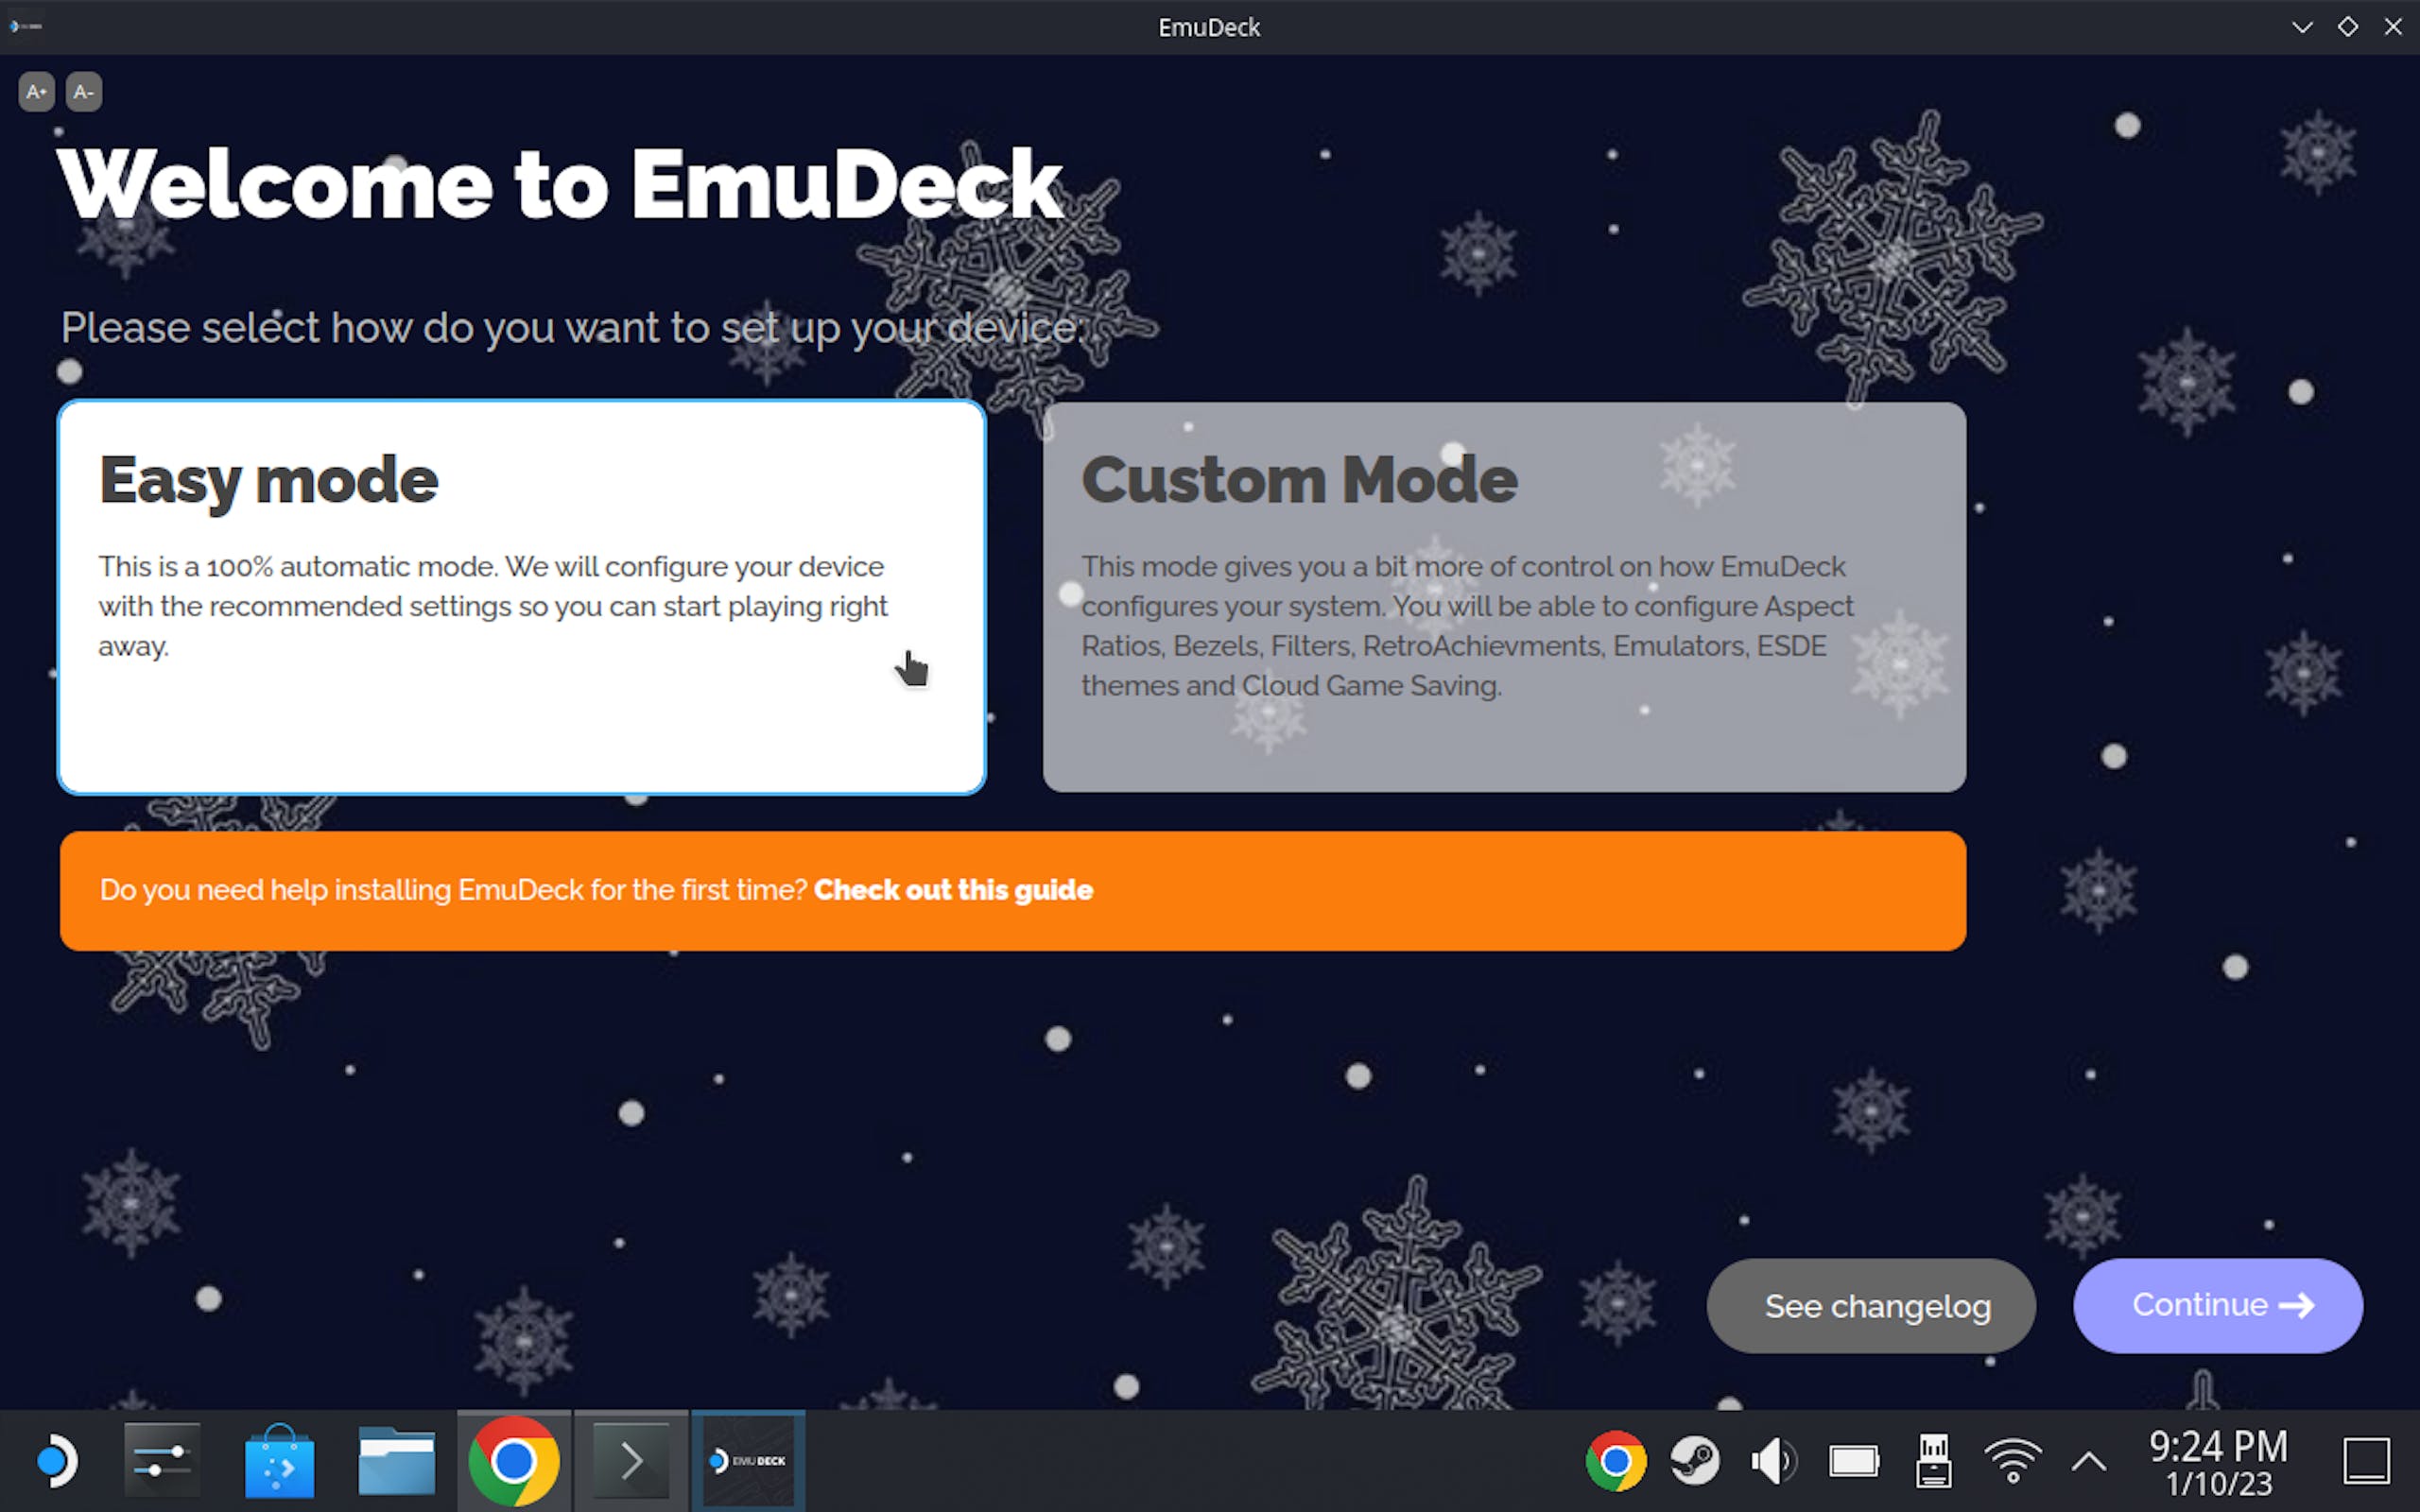
Task: Click the Continue button
Action: pyautogui.click(x=2218, y=1305)
